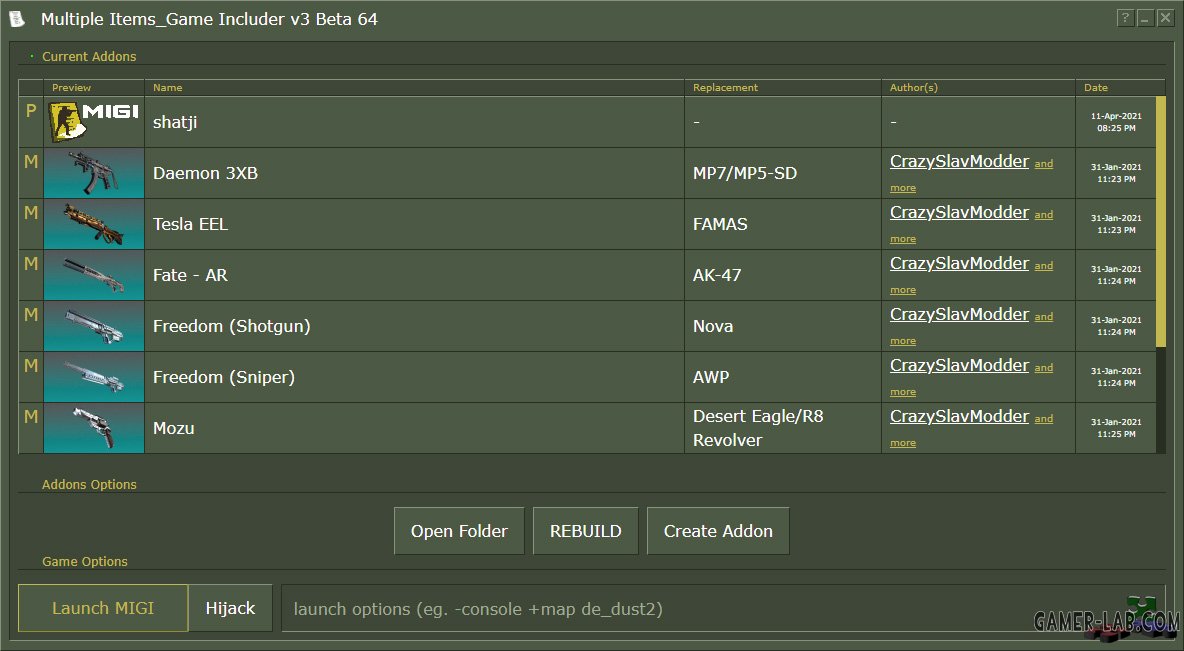
Task: Toggle the M marker on Fate - AR row
Action: tap(31, 264)
